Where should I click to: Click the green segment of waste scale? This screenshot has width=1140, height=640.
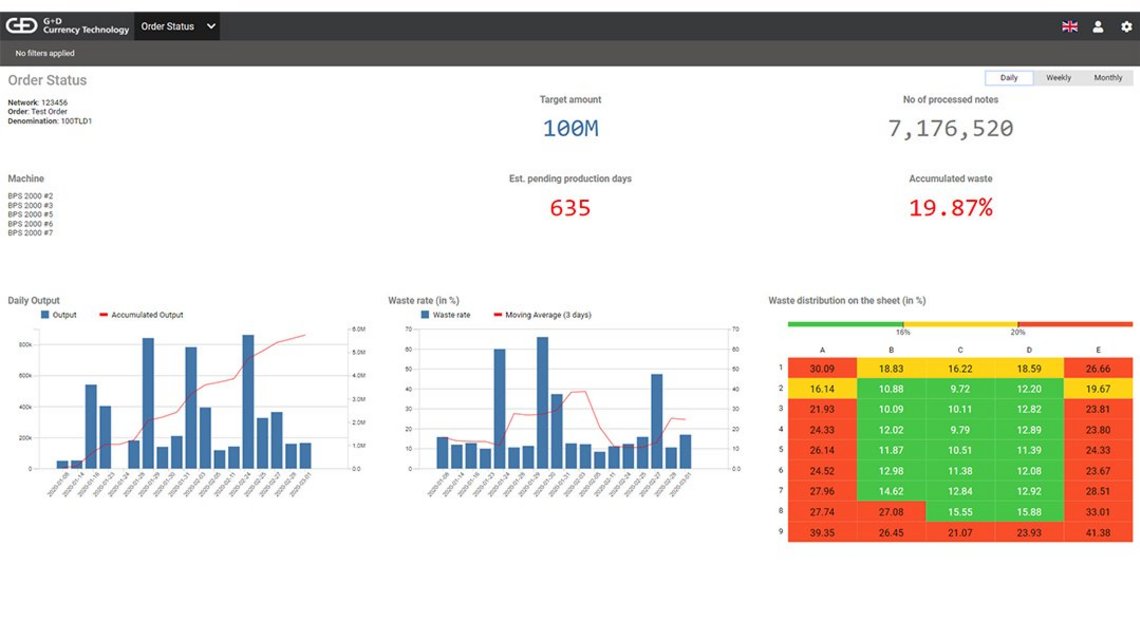[845, 324]
